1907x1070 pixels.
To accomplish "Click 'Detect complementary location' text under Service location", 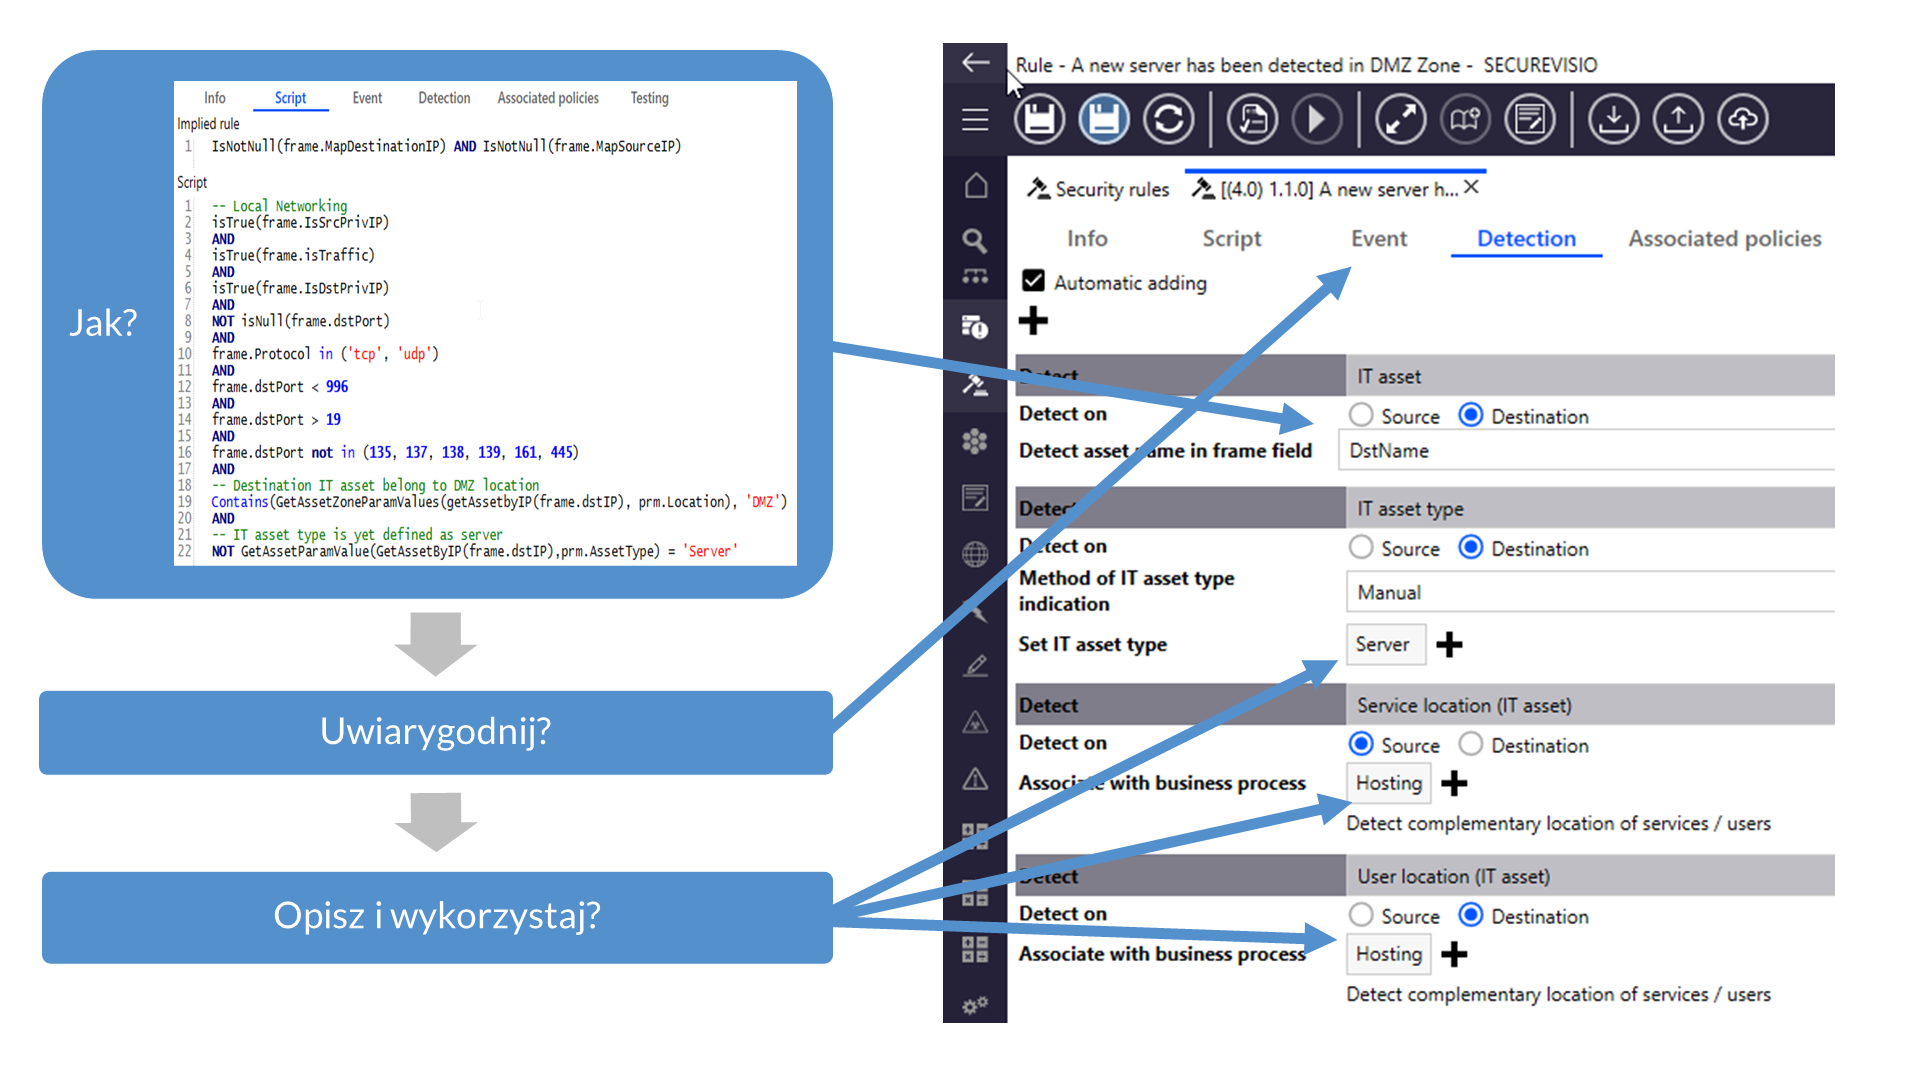I will point(1558,823).
